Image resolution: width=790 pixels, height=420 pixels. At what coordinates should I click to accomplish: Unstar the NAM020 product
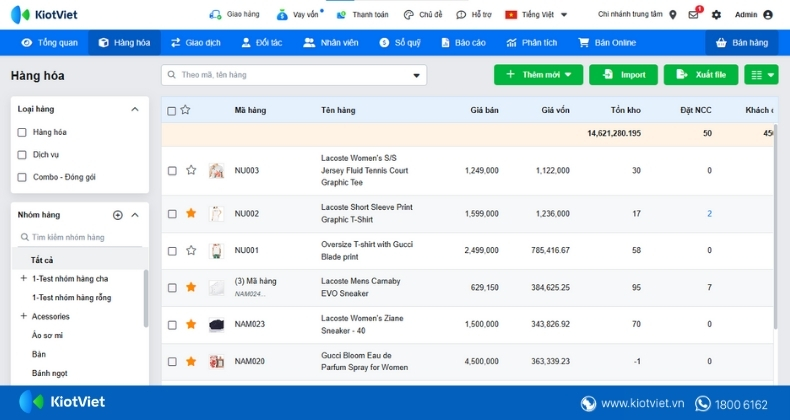coord(191,361)
